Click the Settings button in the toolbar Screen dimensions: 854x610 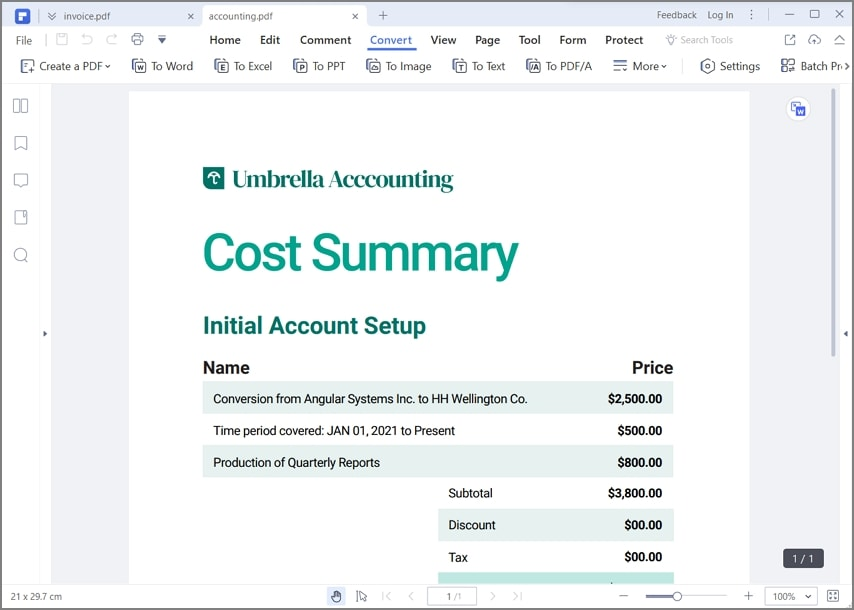click(730, 66)
